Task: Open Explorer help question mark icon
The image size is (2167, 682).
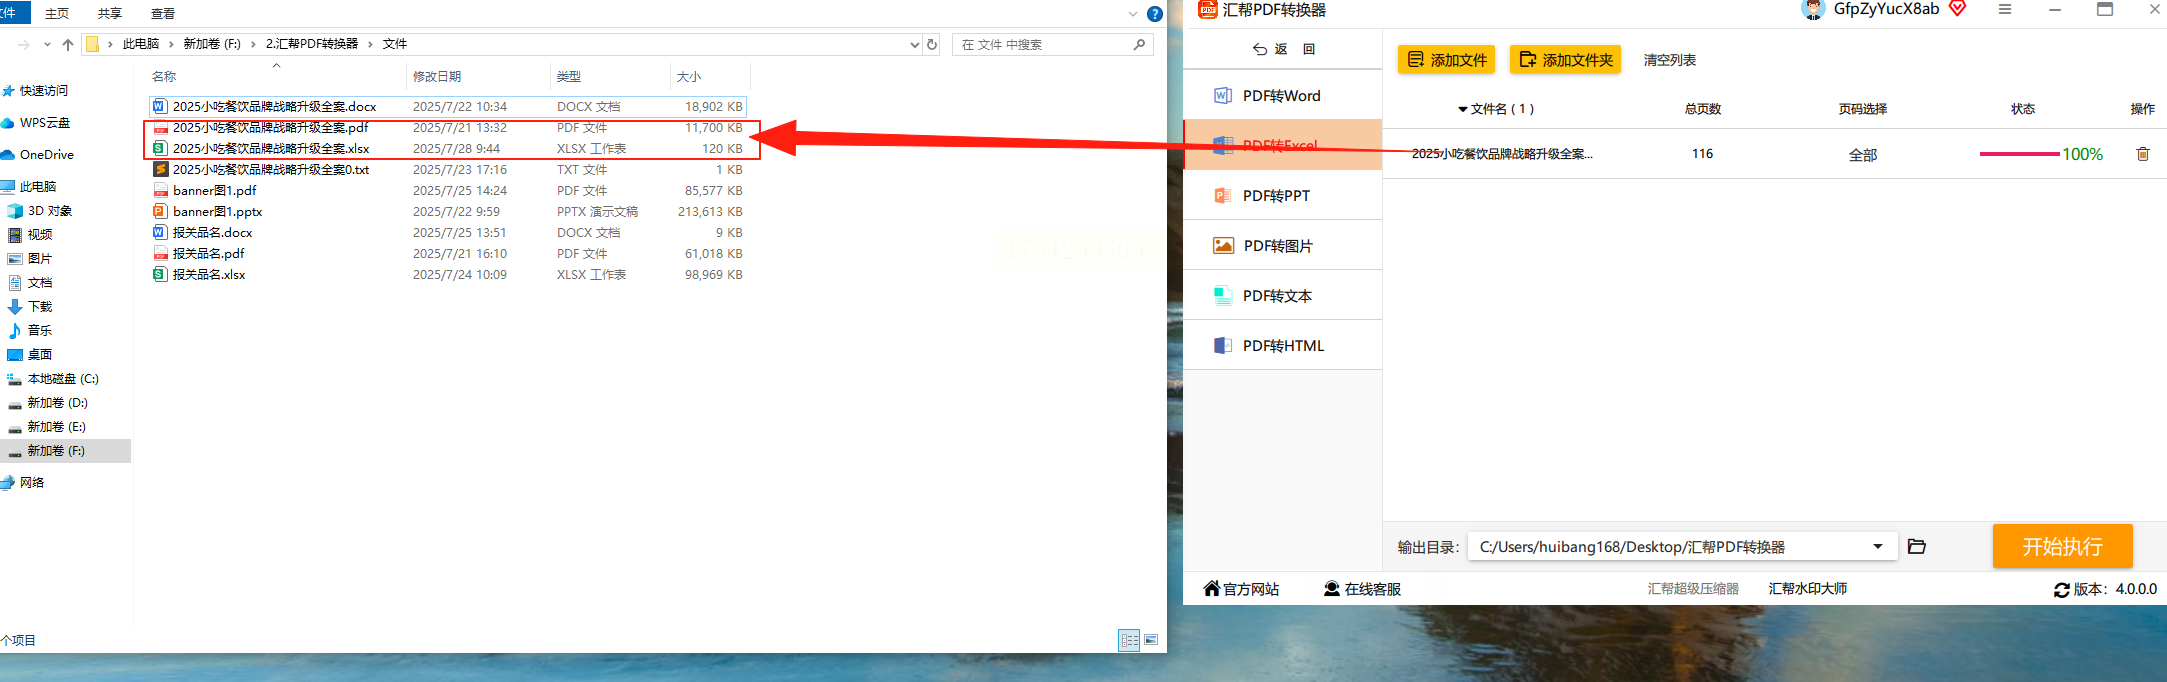Action: coord(1155,14)
